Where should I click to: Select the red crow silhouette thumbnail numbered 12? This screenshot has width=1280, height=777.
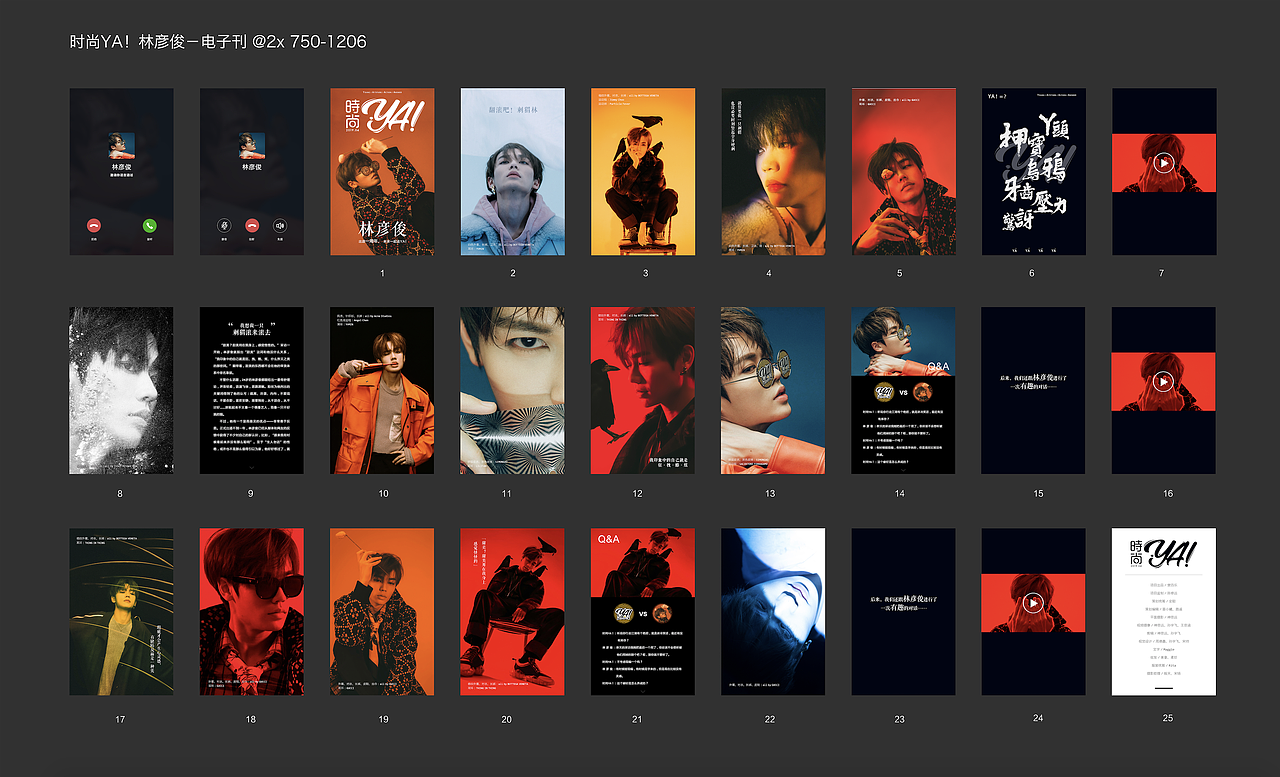(643, 390)
